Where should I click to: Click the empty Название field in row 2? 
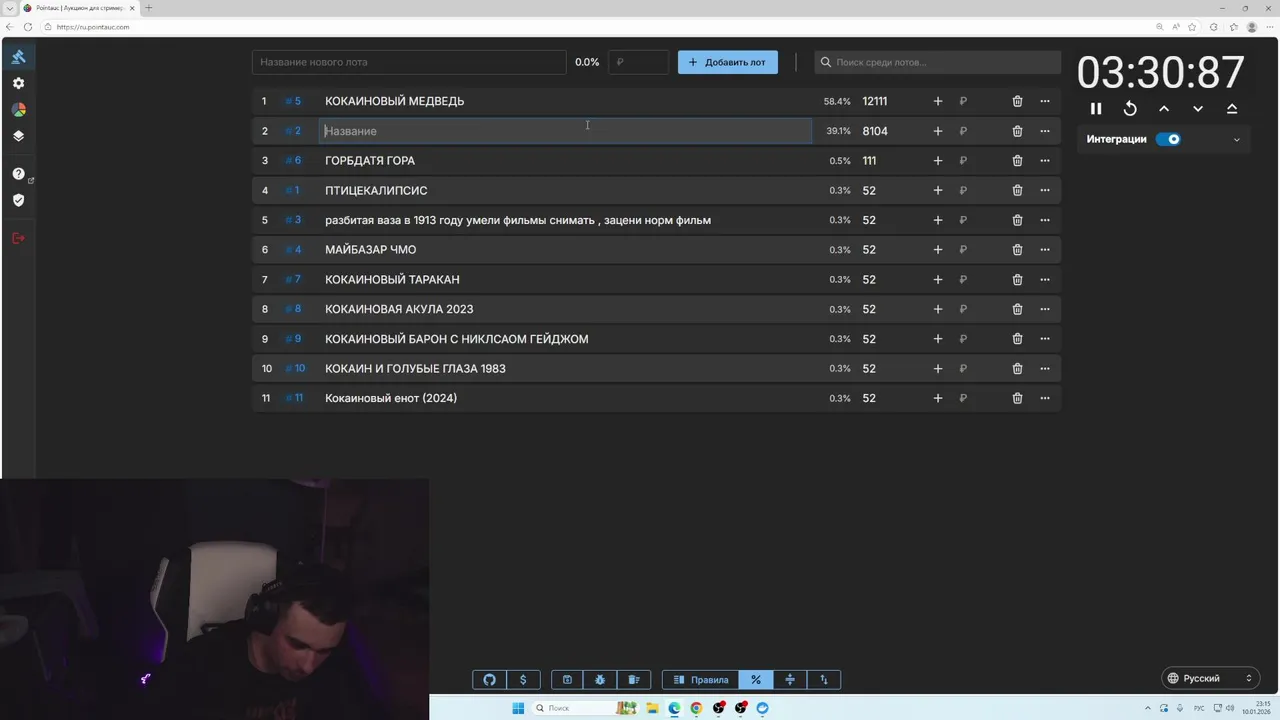pyautogui.click(x=565, y=131)
